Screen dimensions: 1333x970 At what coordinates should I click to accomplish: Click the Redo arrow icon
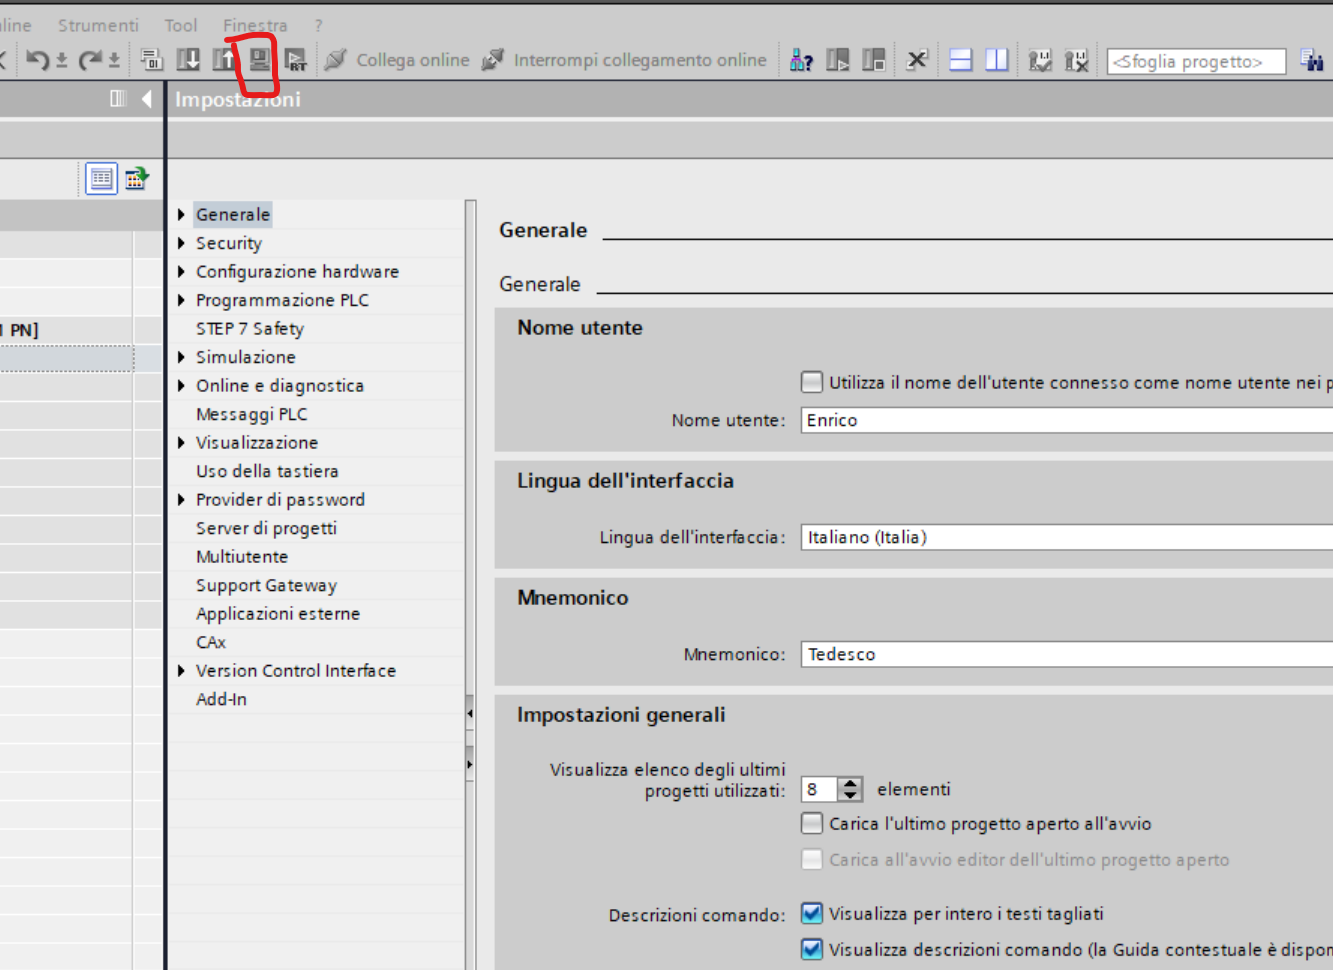click(x=90, y=60)
